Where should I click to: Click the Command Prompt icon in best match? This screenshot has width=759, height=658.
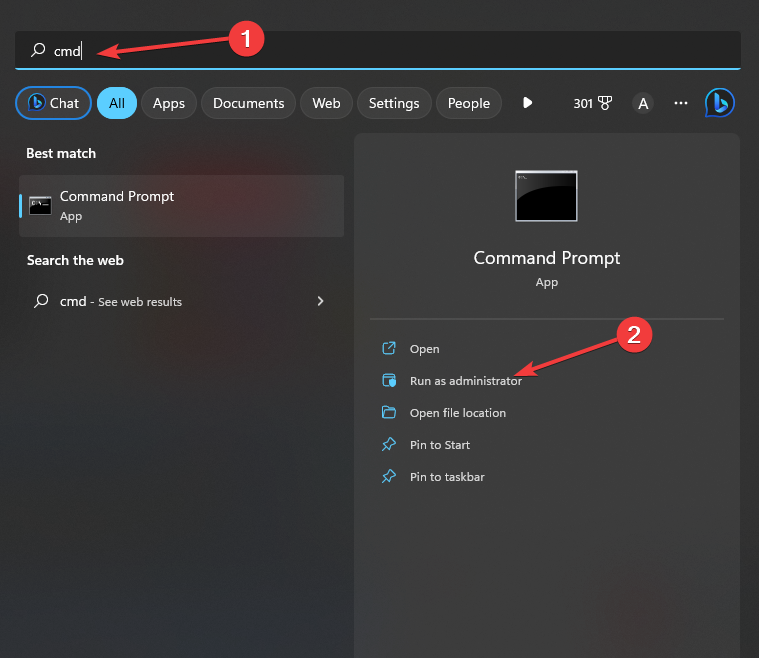tap(40, 206)
